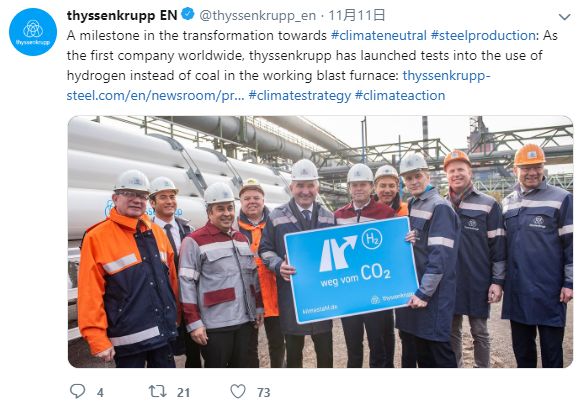Click the reply count 4
583x403 pixels.
click(100, 393)
